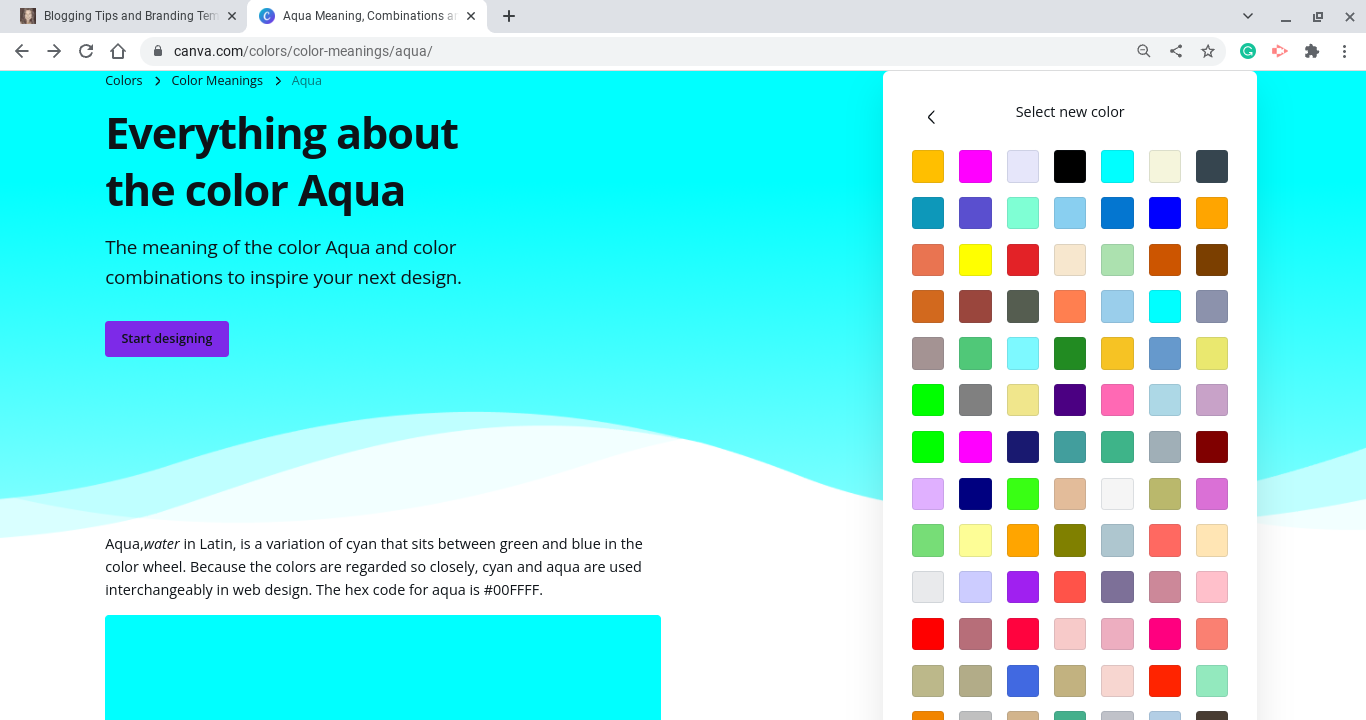Open the Colors breadcrumb link
Viewport: 1366px width, 720px height.
click(x=124, y=81)
